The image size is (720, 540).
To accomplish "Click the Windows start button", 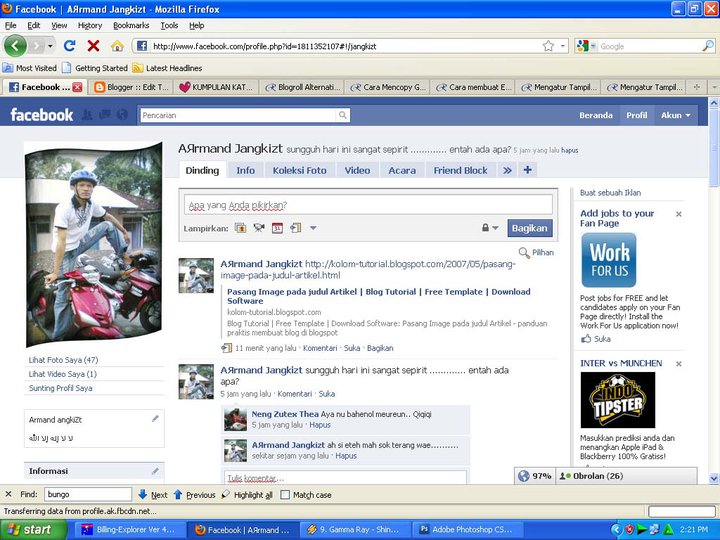I will [x=33, y=530].
